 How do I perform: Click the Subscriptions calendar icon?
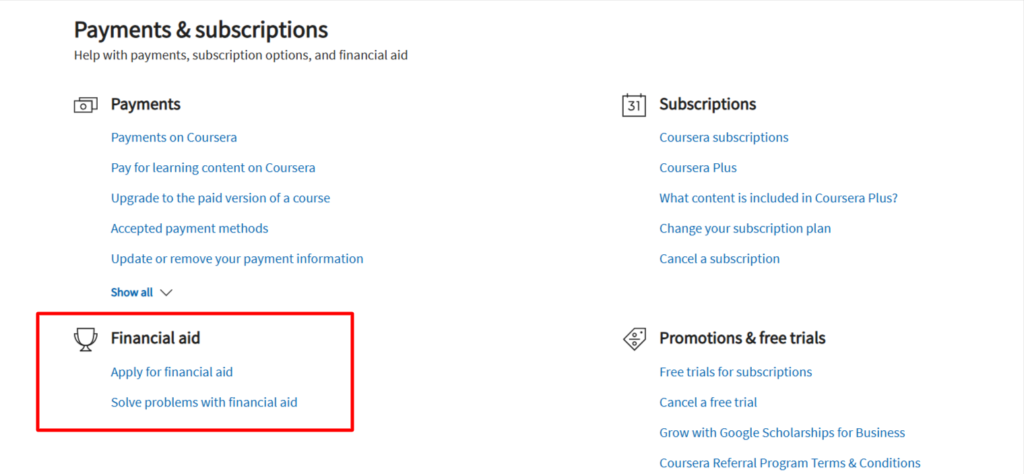634,105
